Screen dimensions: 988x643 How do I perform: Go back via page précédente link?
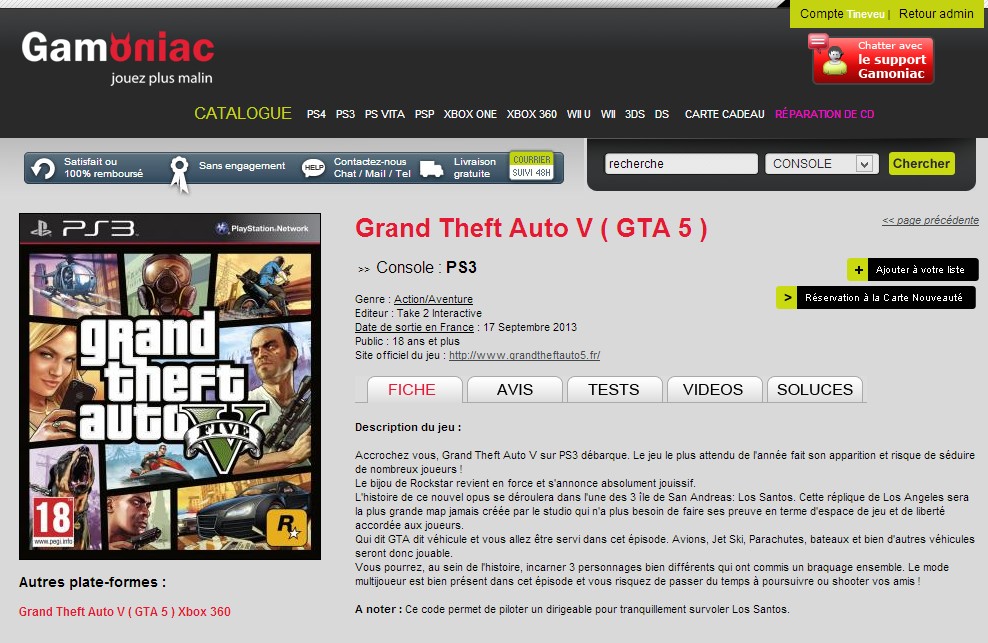coord(930,220)
